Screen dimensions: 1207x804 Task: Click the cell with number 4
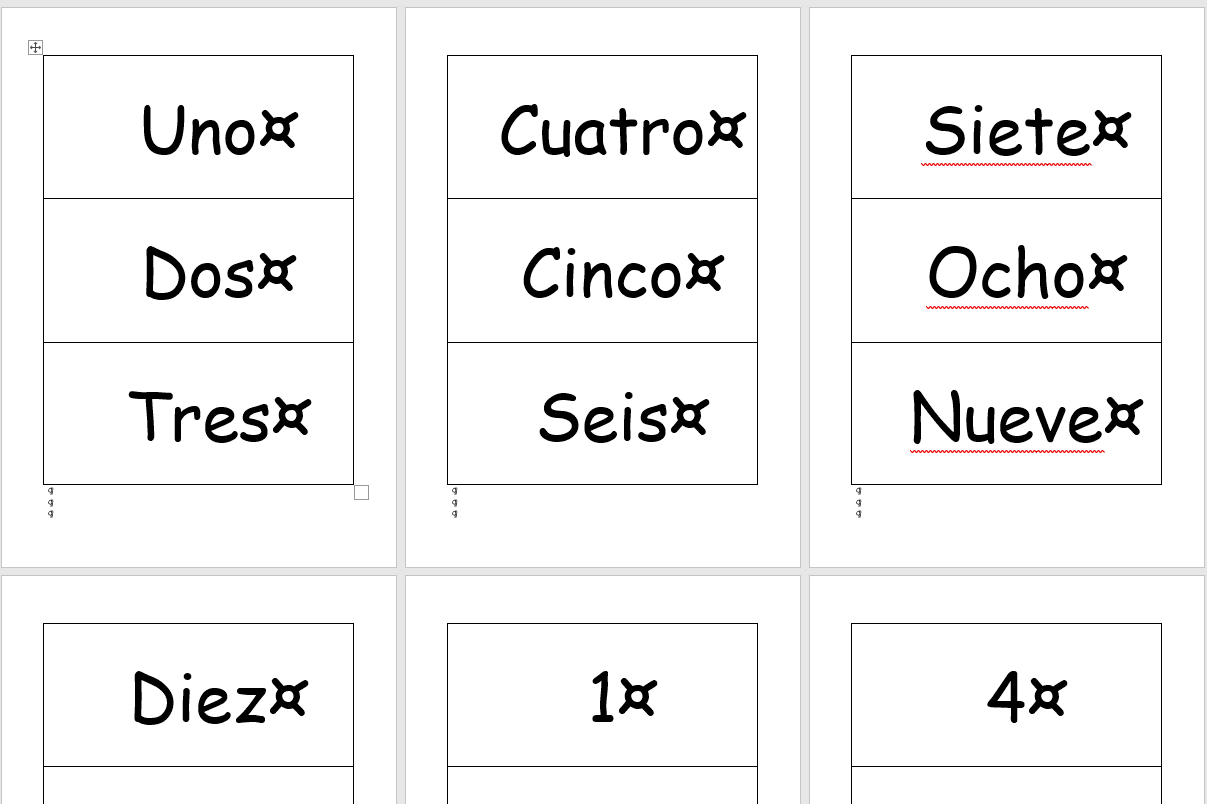pos(1006,696)
